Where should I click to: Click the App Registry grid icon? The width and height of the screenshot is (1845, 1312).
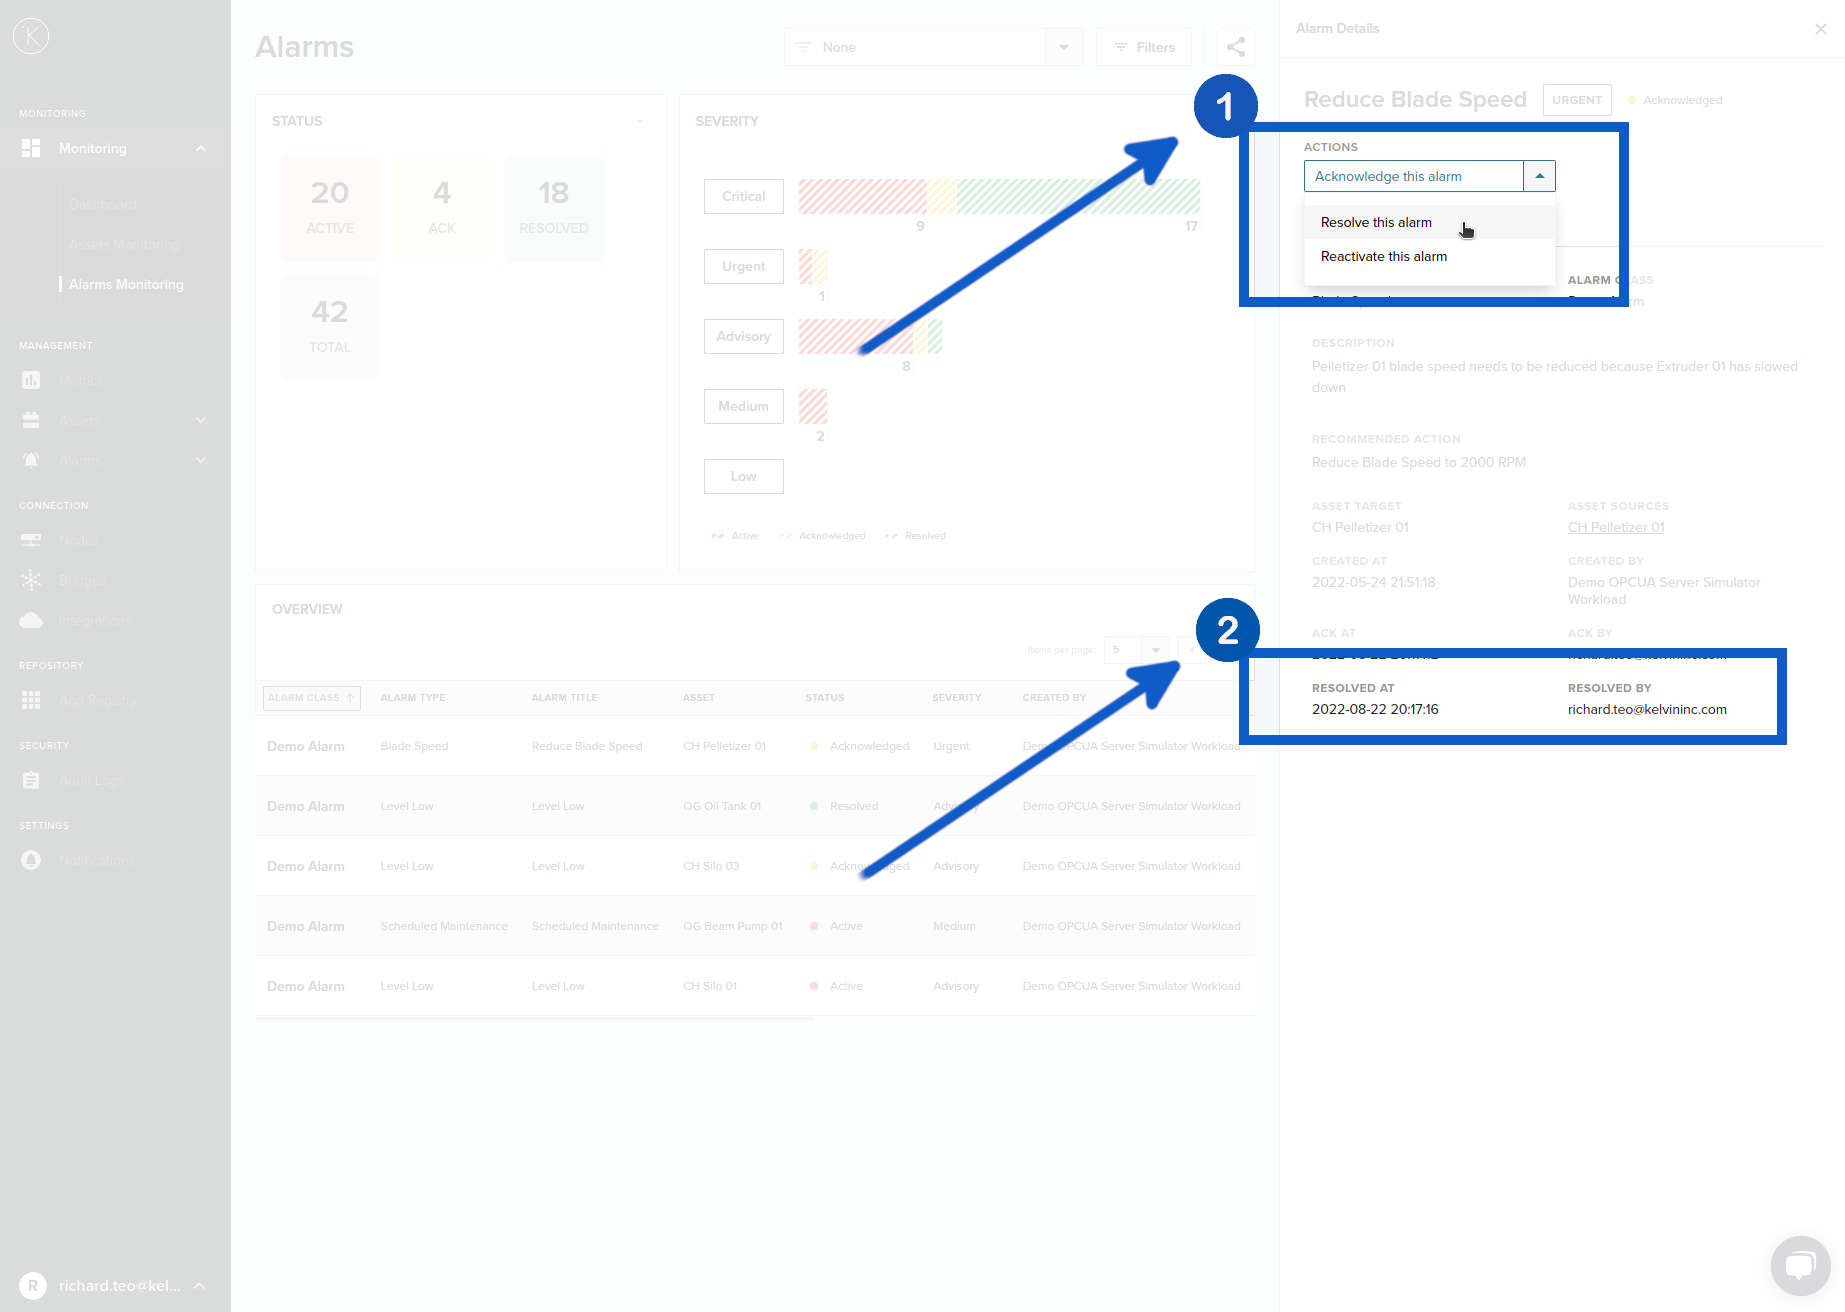tap(31, 701)
